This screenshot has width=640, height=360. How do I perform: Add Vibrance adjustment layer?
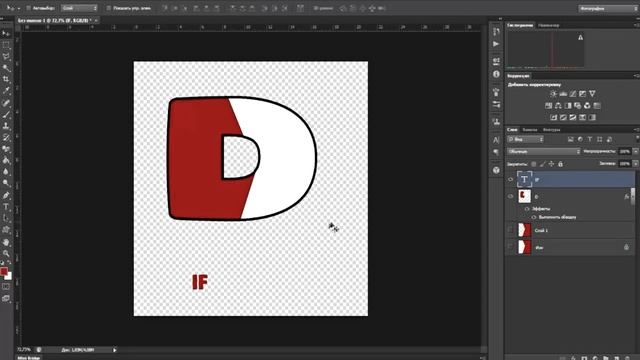click(592, 94)
